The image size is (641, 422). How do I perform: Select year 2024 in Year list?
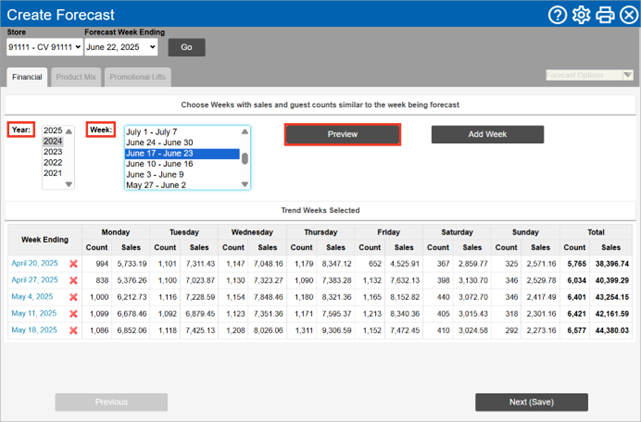click(53, 141)
